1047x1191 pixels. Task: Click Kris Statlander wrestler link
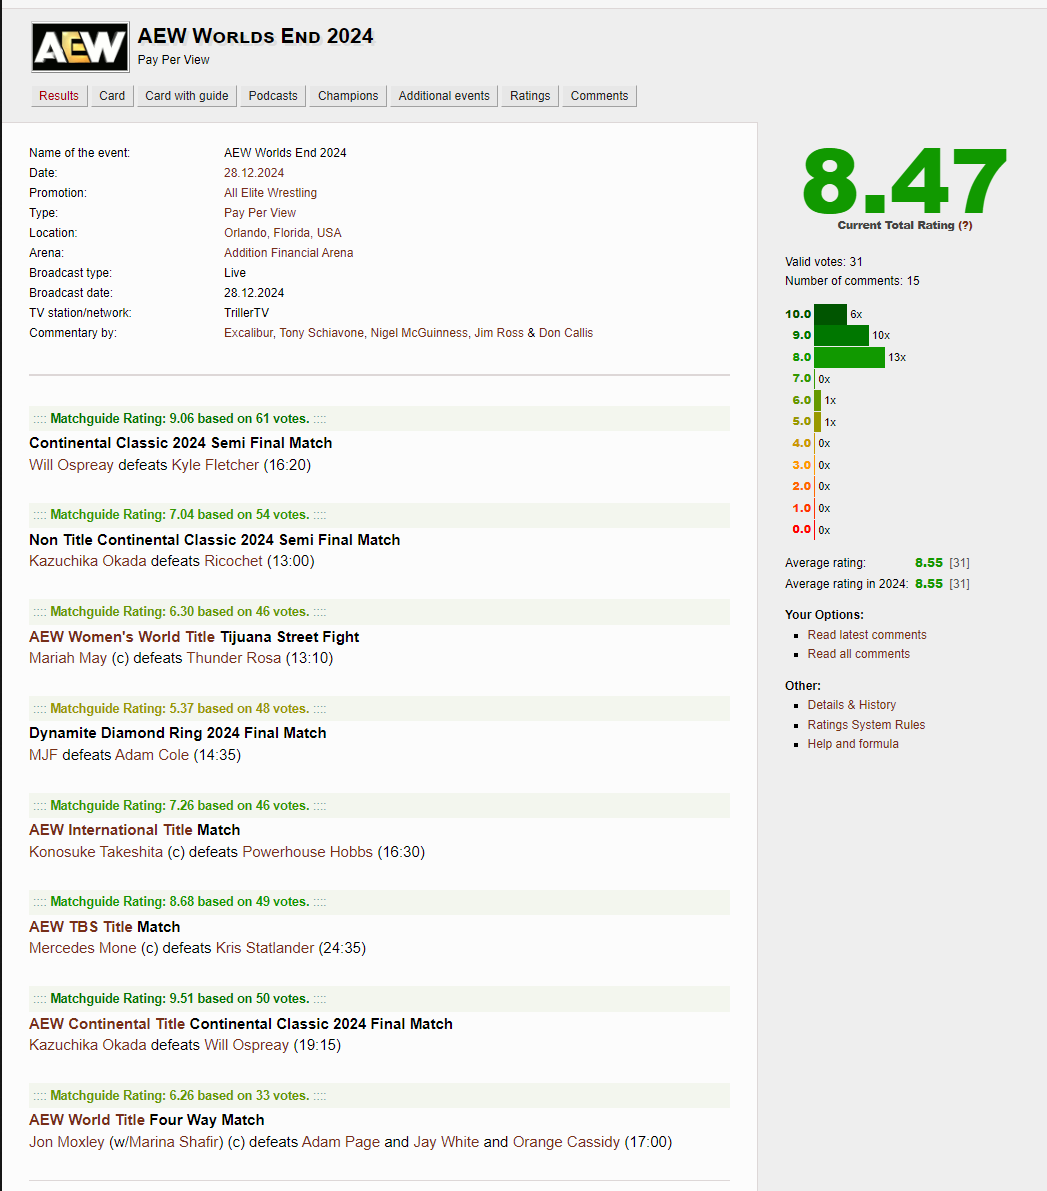[265, 948]
